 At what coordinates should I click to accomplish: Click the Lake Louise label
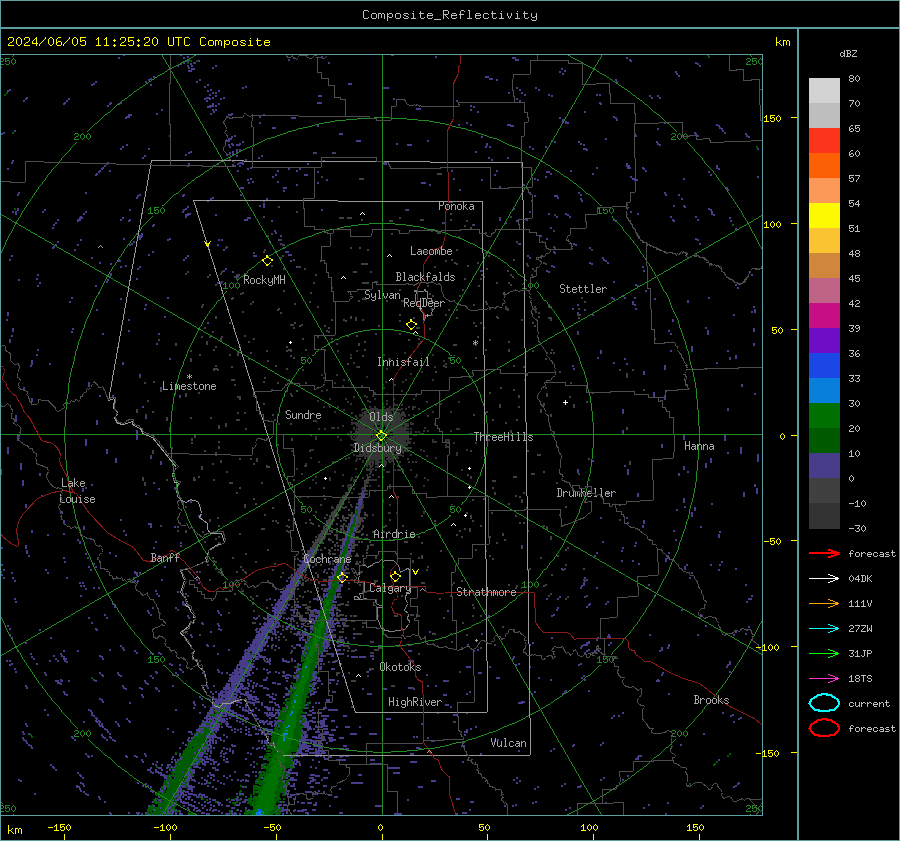(77, 491)
